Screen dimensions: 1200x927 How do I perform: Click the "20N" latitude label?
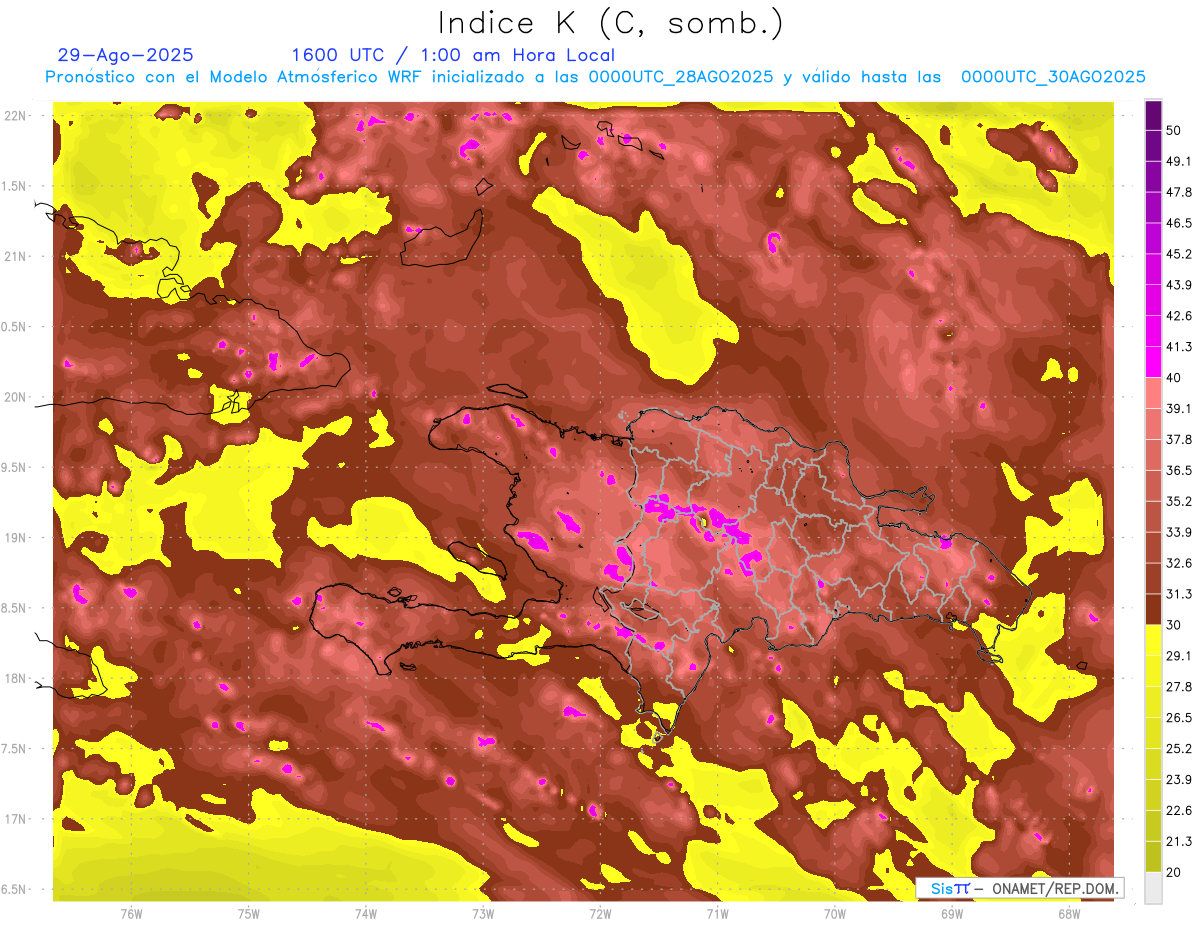click(15, 397)
